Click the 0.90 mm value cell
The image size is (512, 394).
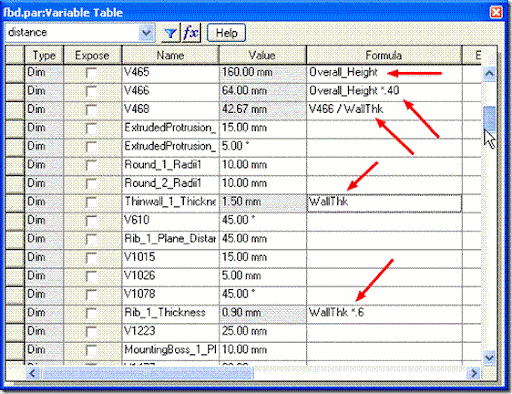pos(262,313)
